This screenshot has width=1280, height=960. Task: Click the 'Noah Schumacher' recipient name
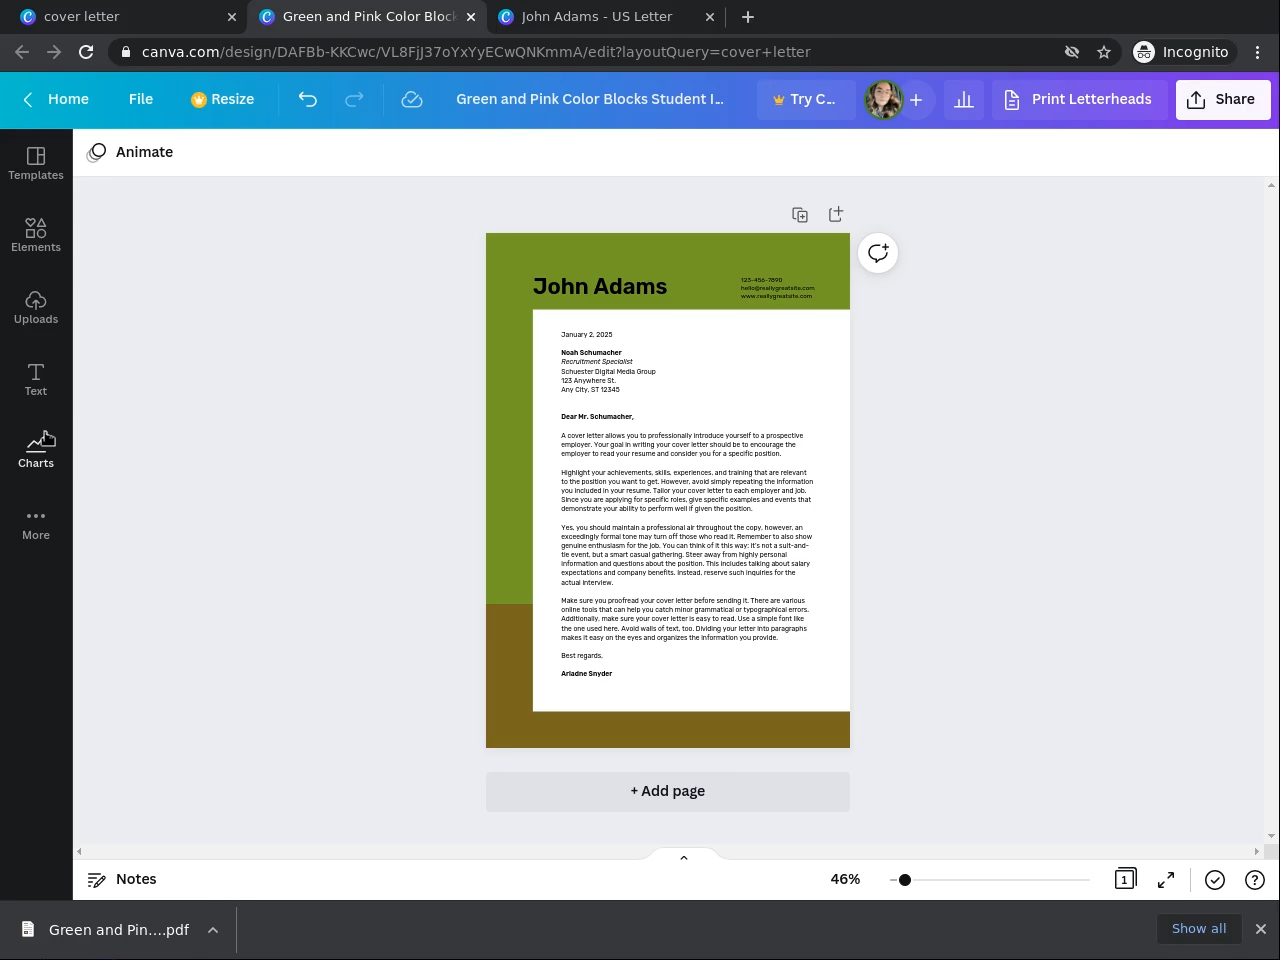[x=591, y=353]
